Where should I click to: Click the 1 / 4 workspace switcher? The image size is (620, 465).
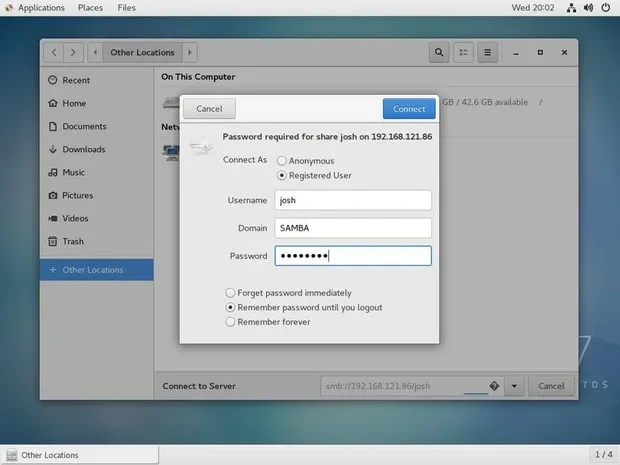click(604, 455)
